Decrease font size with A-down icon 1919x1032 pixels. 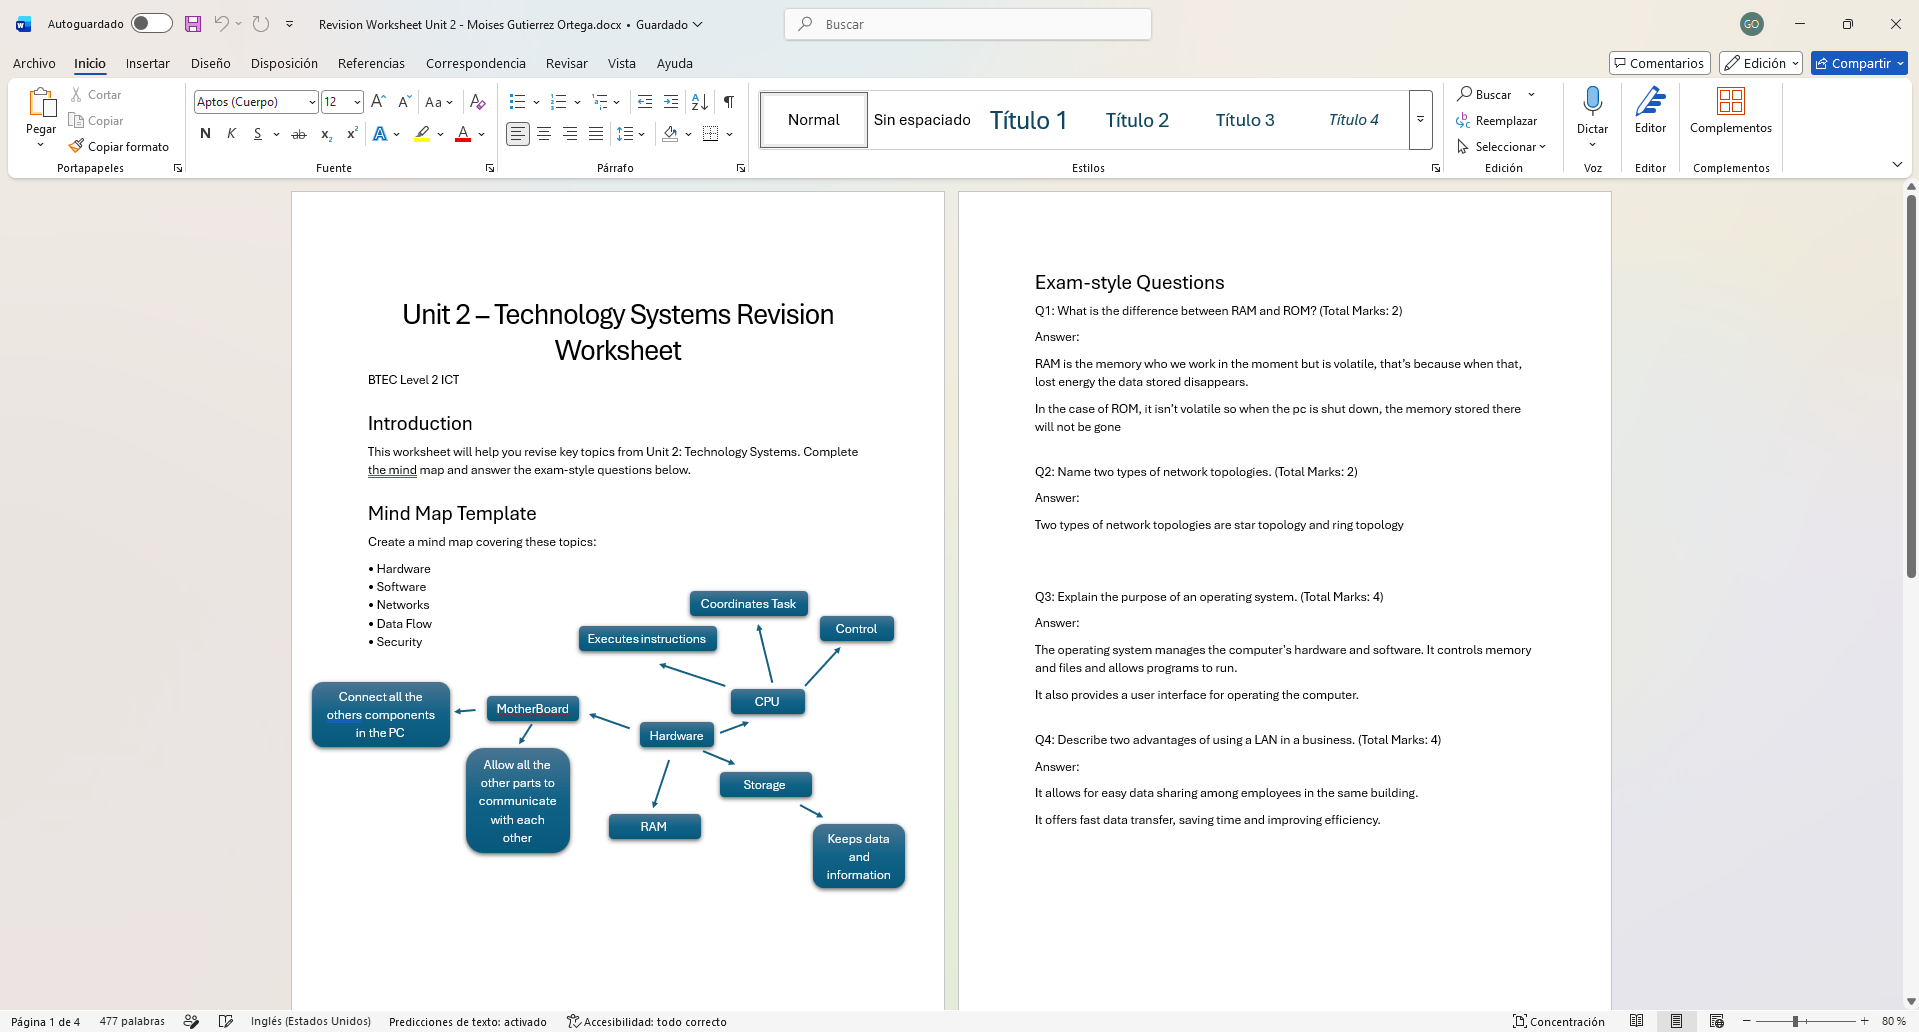404,101
